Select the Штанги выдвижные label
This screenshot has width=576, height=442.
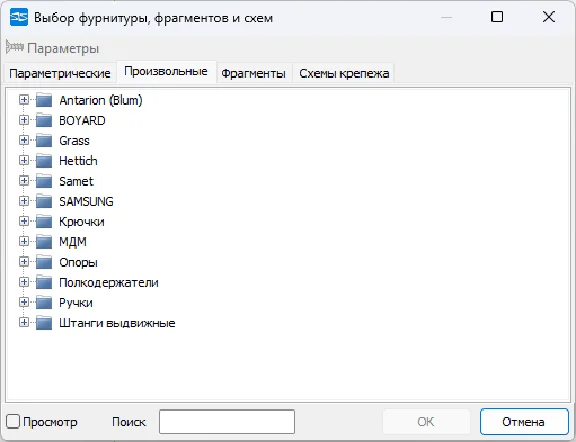[x=117, y=323]
